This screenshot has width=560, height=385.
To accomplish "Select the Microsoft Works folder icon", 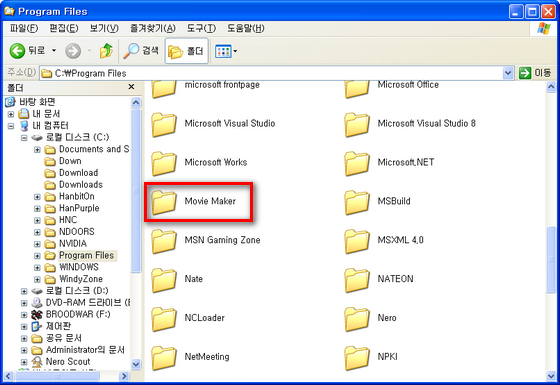I will (164, 163).
